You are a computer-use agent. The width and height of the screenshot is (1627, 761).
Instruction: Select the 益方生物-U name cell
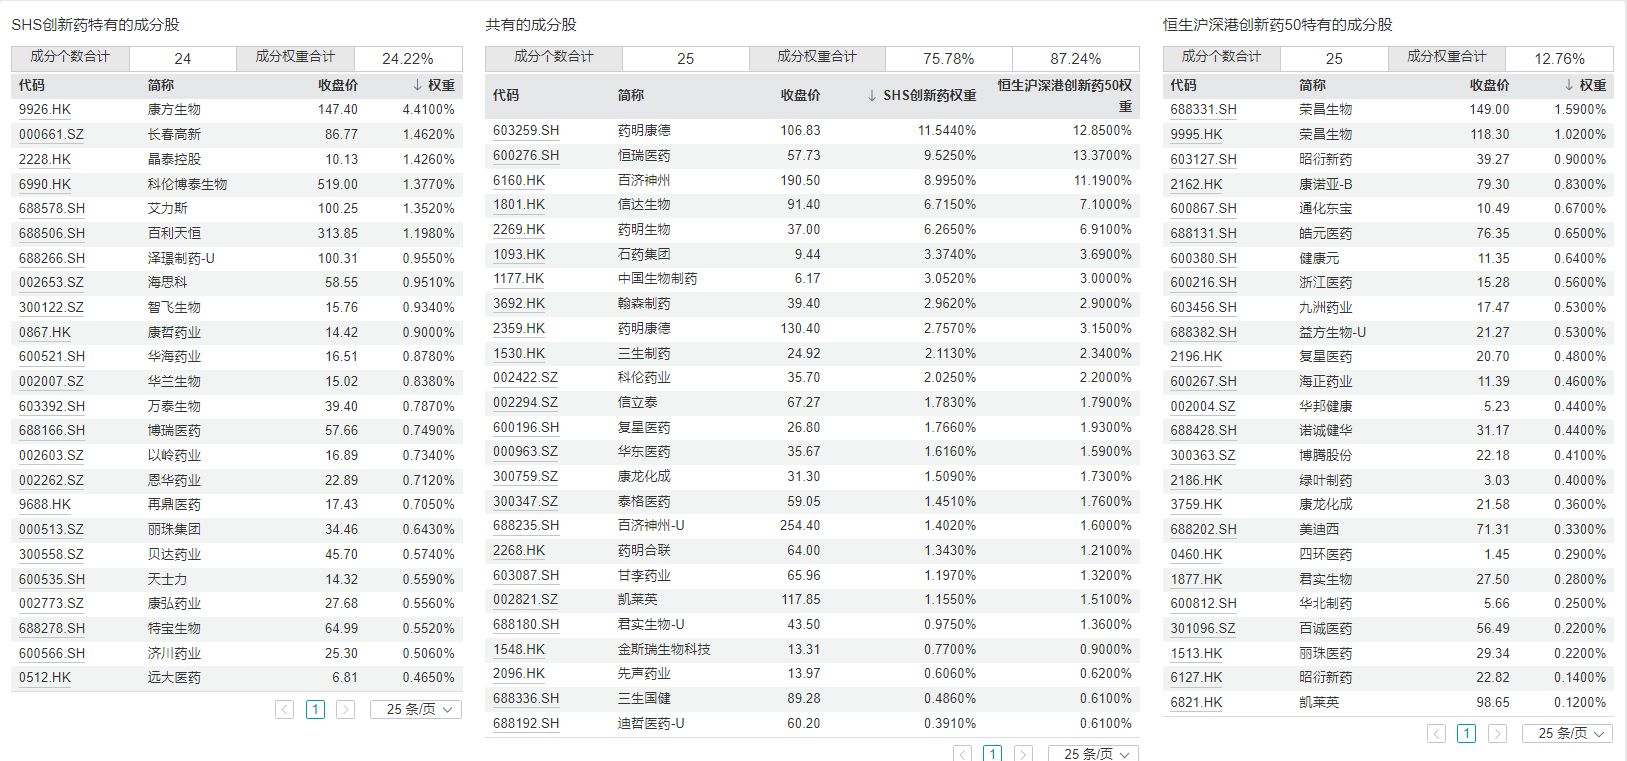coord(1332,332)
